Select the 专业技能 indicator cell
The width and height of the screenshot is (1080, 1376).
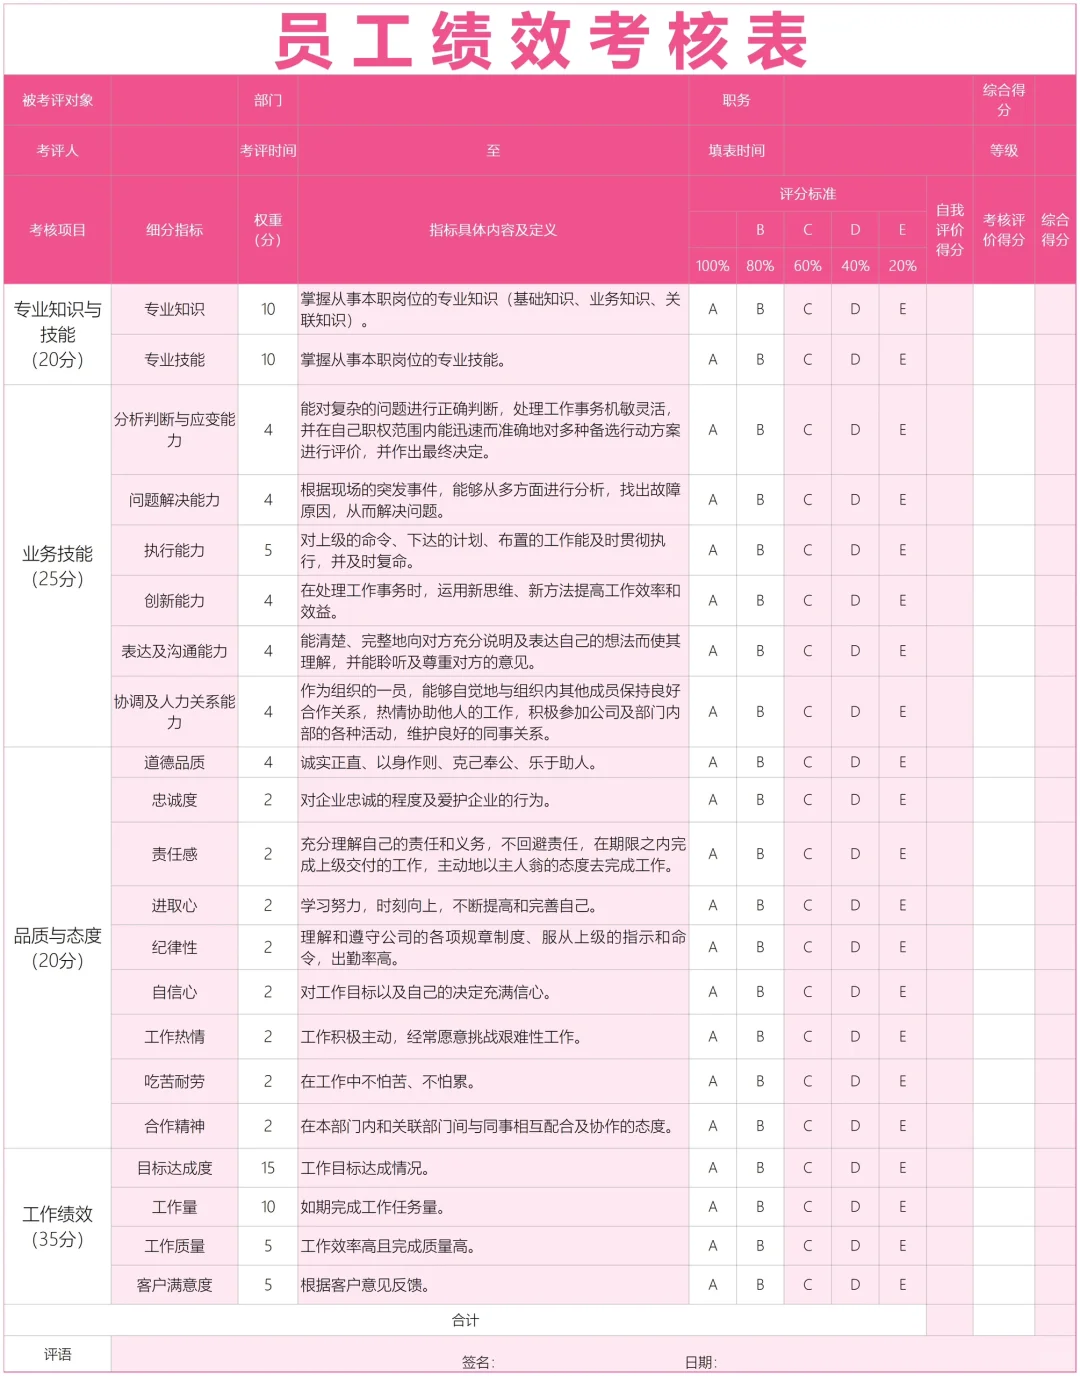click(x=174, y=360)
